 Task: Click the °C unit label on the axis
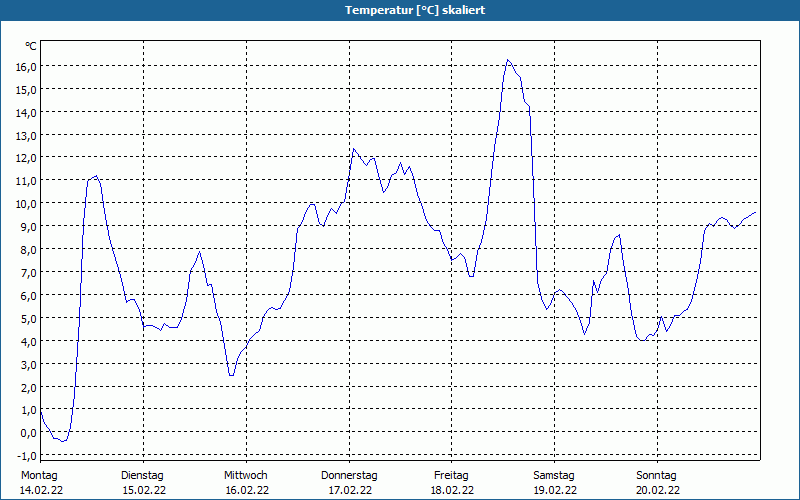click(x=31, y=46)
